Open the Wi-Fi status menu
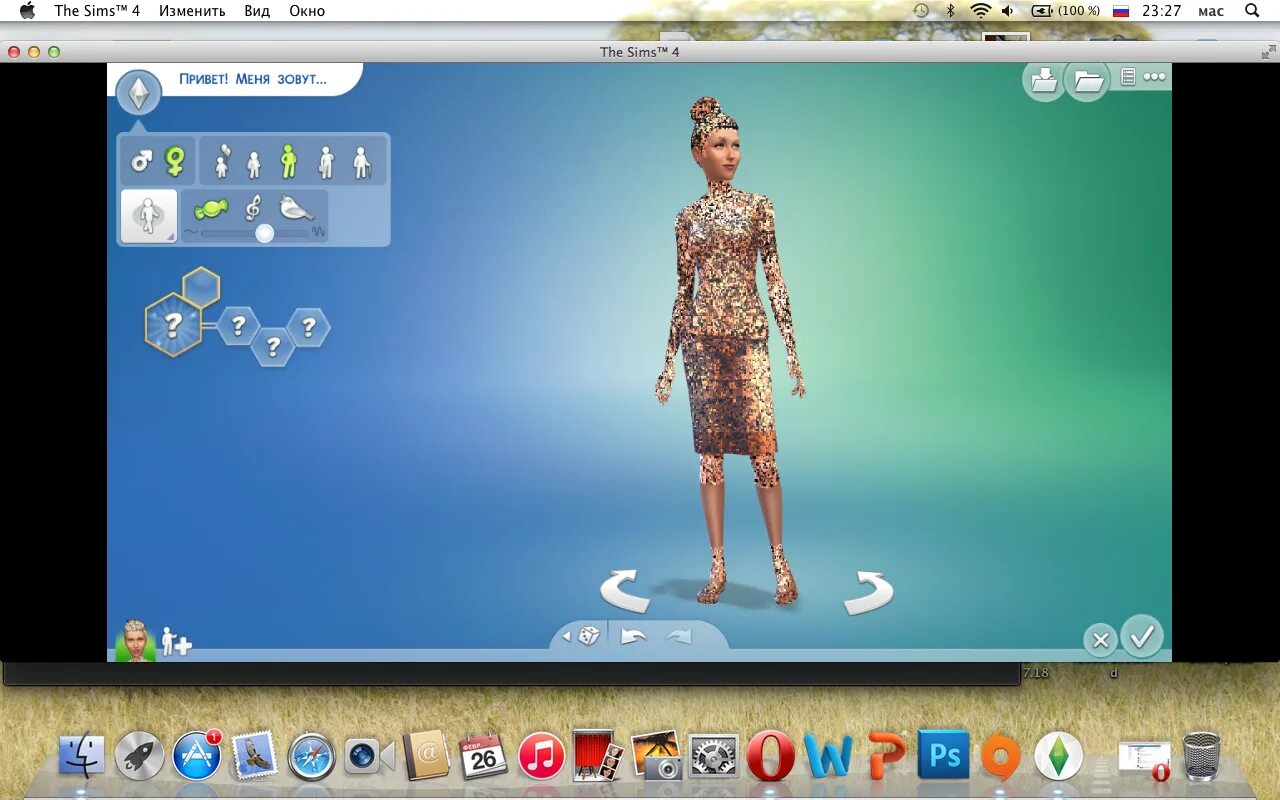This screenshot has height=800, width=1280. [981, 11]
